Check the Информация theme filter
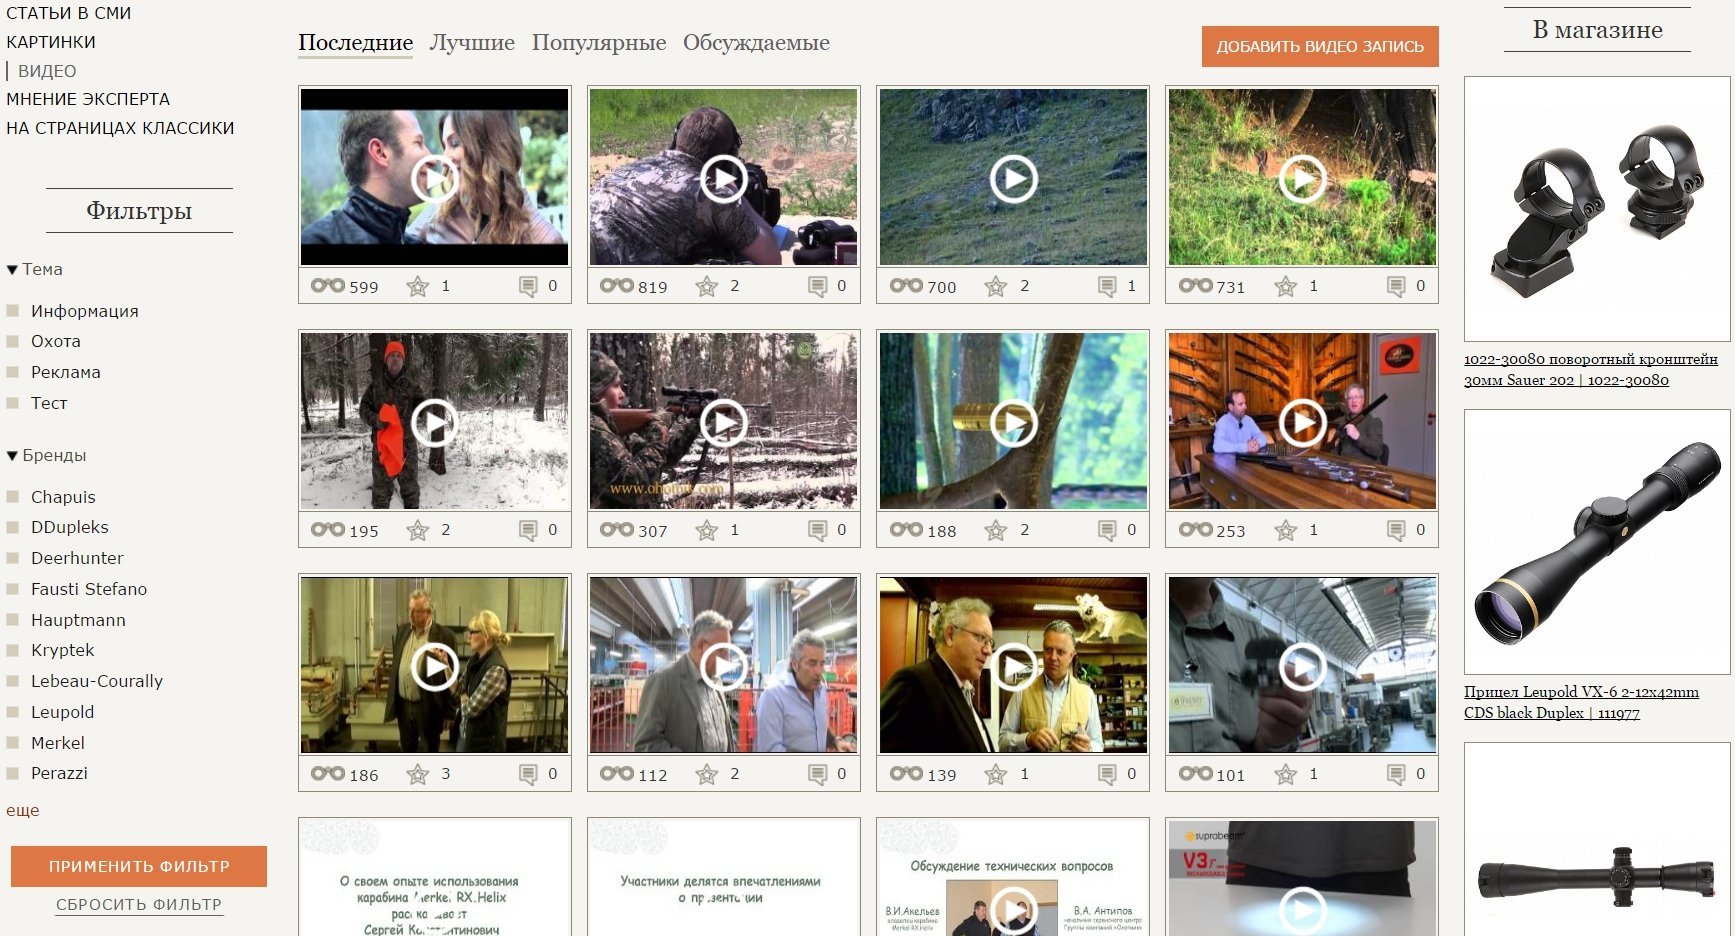 (x=13, y=311)
